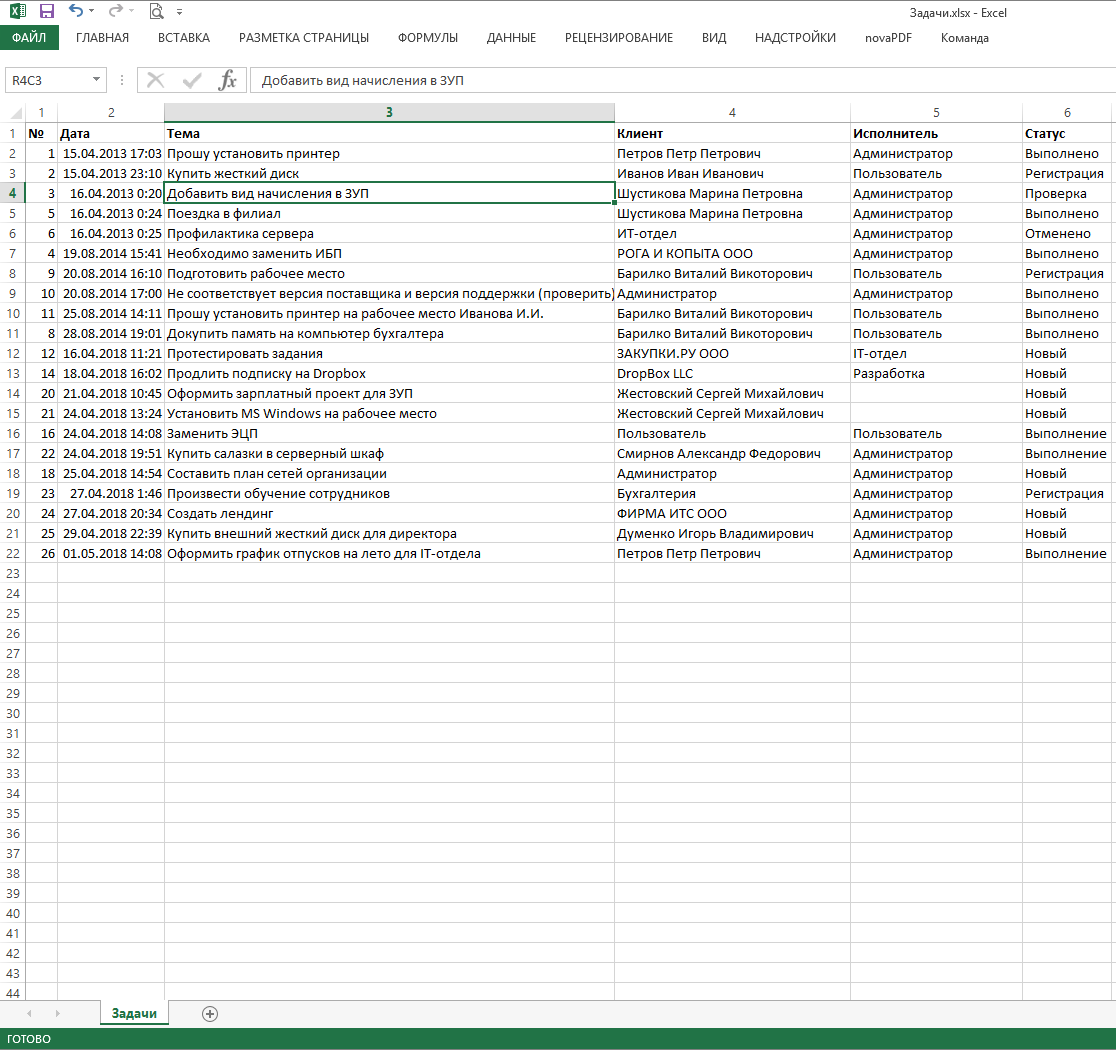Image resolution: width=1116 pixels, height=1050 pixels.
Task: Click the cell 'Создать лендинг'
Action: click(x=389, y=513)
